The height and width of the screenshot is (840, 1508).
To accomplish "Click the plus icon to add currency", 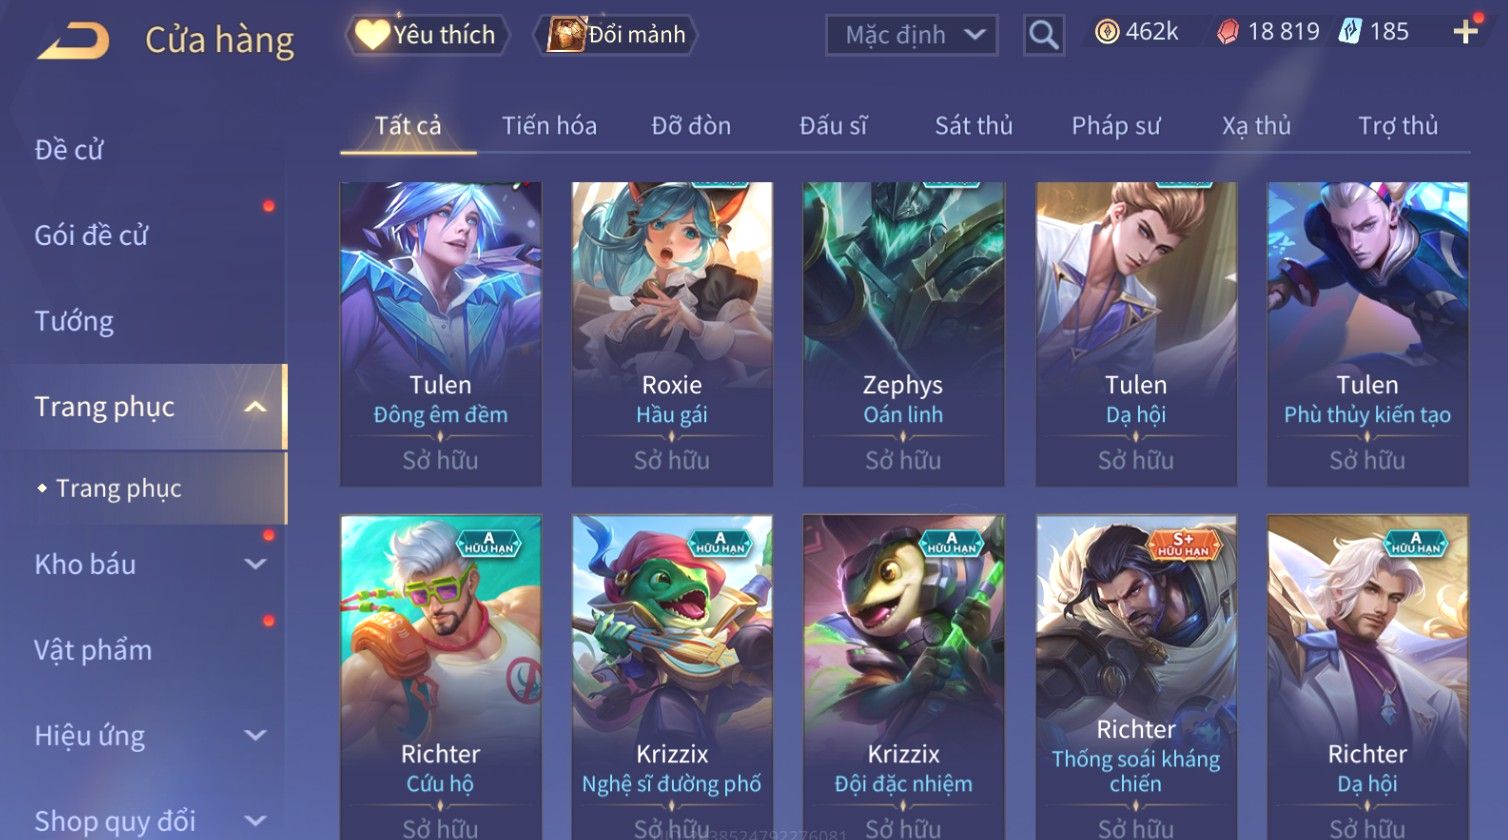I will (1465, 32).
